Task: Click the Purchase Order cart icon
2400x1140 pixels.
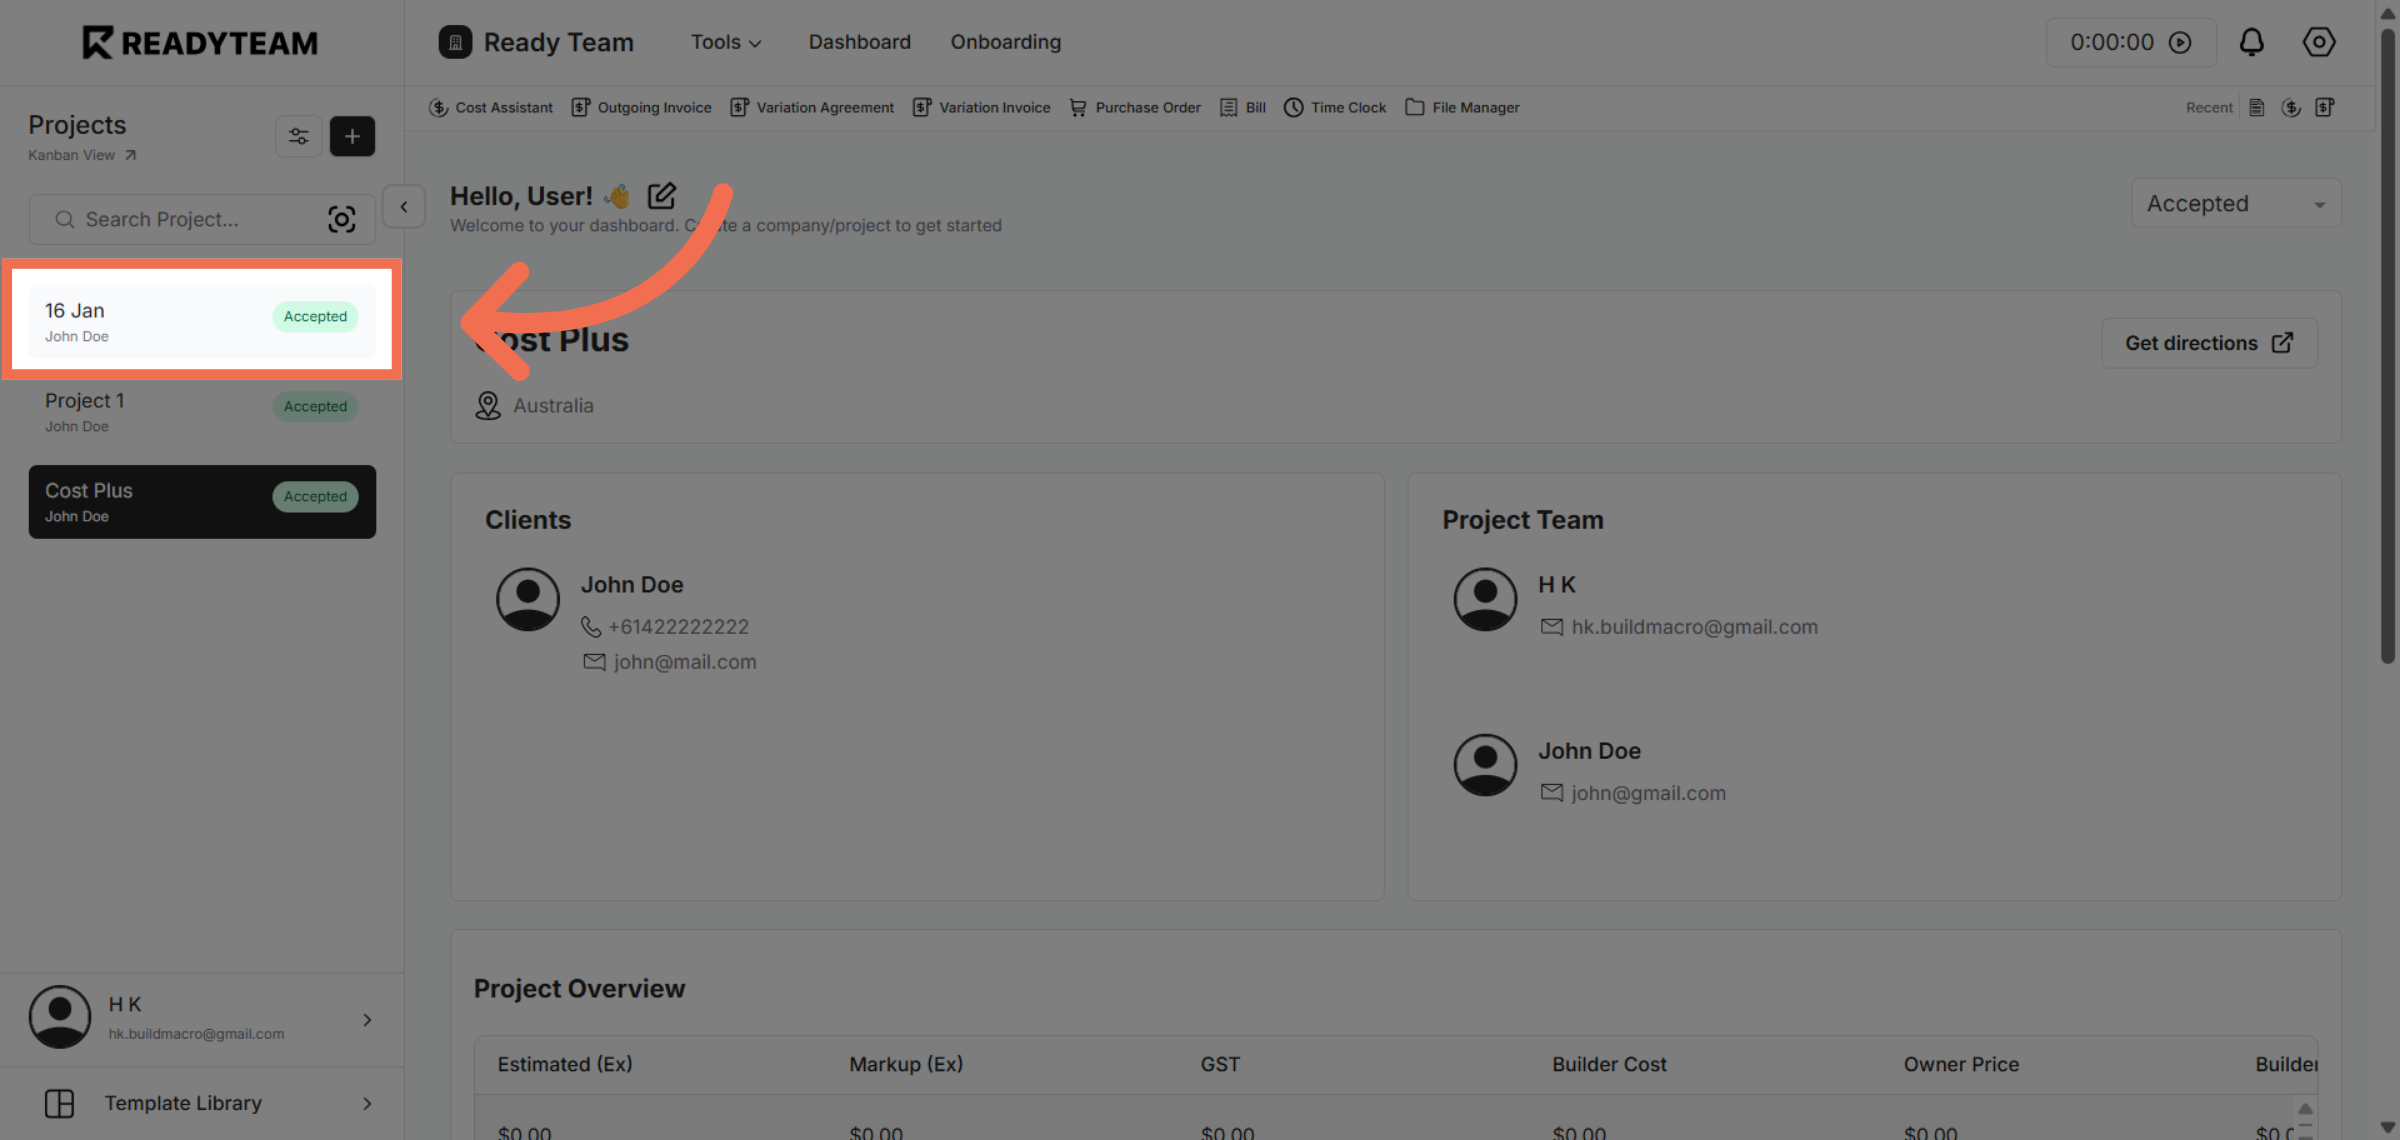Action: (1078, 107)
